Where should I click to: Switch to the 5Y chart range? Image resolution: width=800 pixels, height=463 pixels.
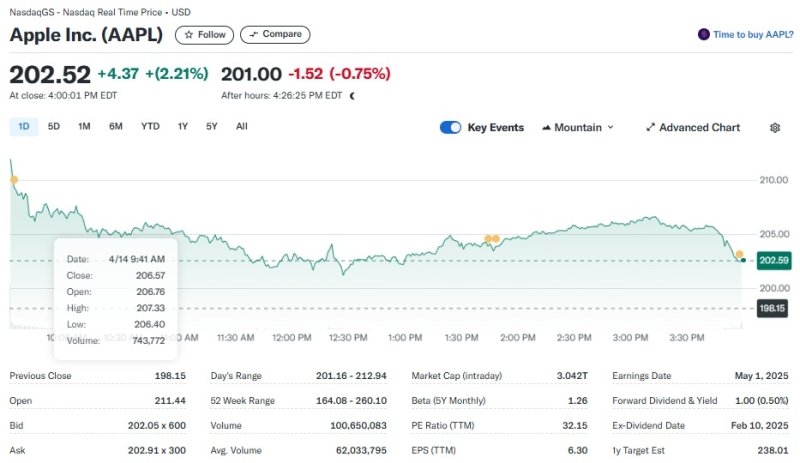pos(212,126)
